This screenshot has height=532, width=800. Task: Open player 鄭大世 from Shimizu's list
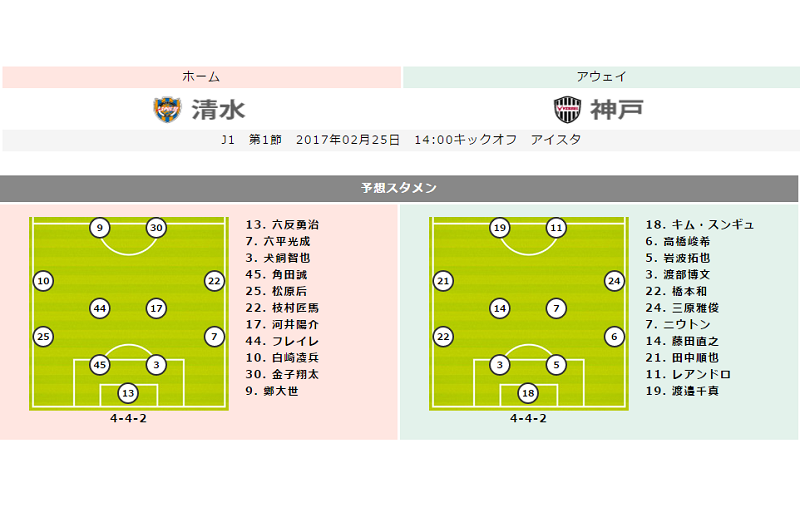pos(279,390)
